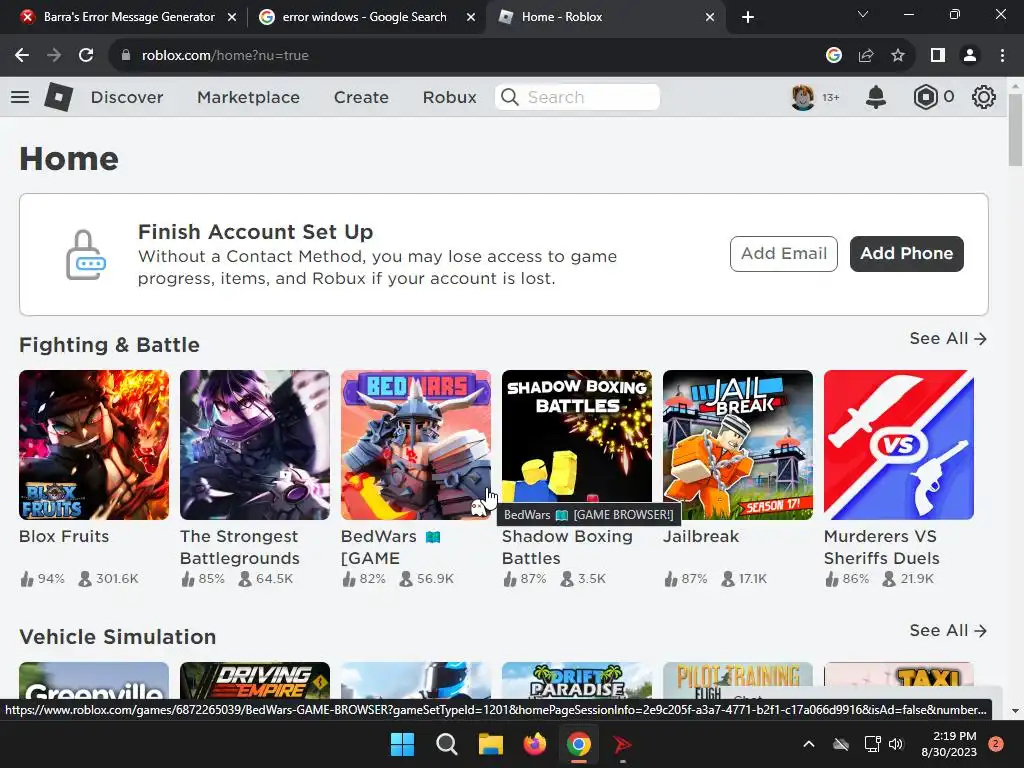The height and width of the screenshot is (768, 1024).
Task: Open the volume tray icon
Action: point(896,744)
